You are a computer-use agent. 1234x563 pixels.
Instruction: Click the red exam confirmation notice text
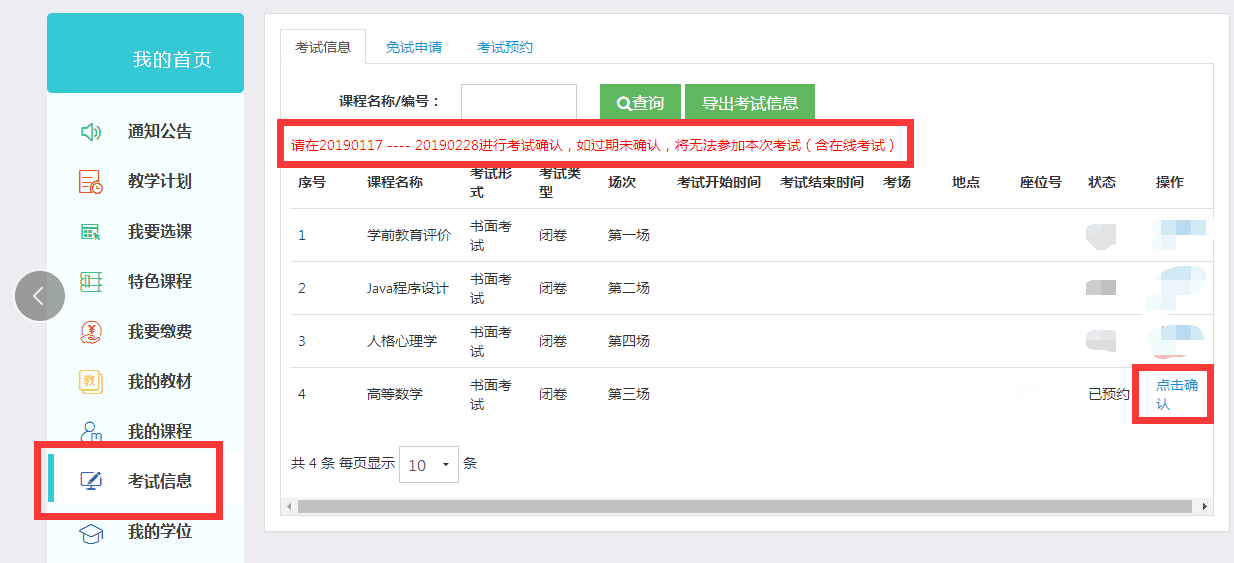click(594, 145)
